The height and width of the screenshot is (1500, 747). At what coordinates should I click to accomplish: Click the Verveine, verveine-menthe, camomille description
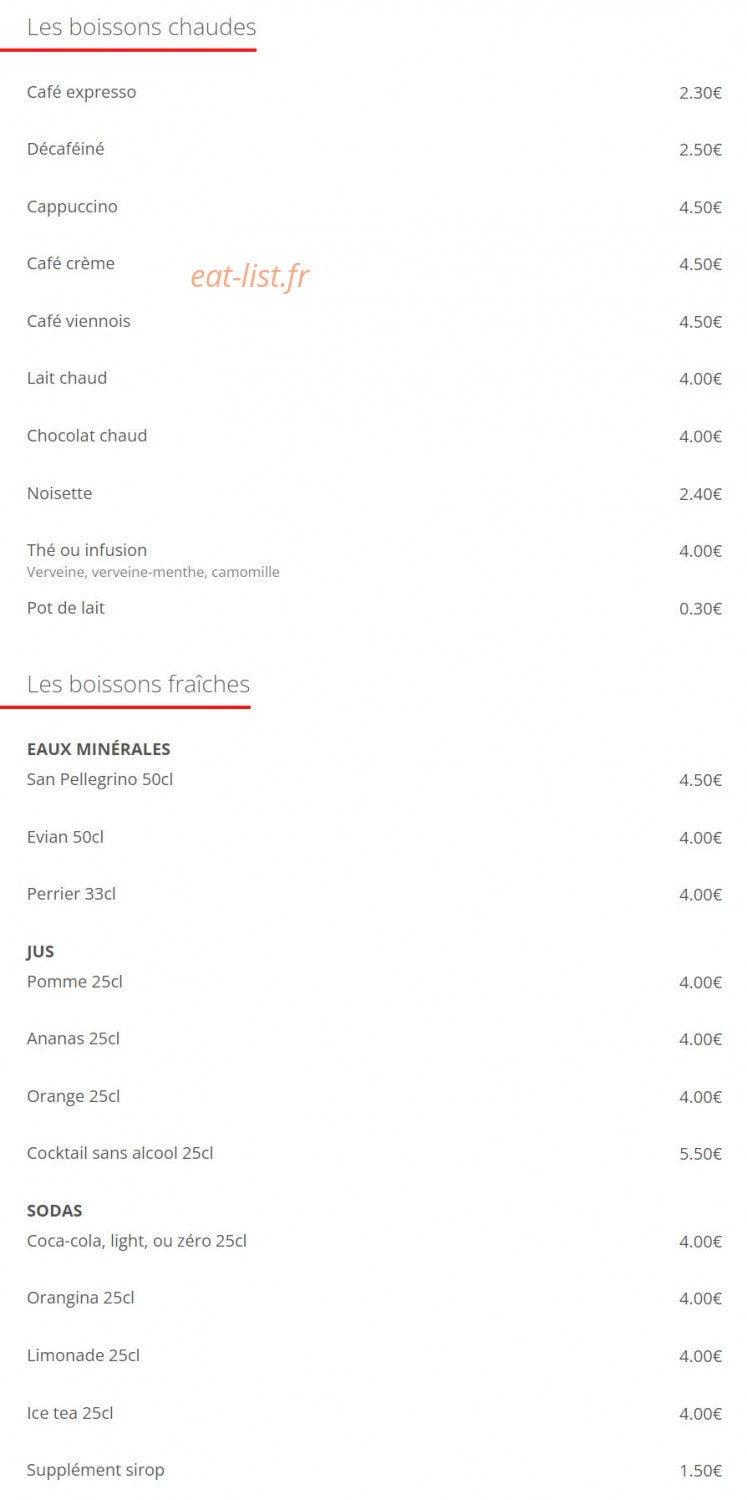[153, 572]
